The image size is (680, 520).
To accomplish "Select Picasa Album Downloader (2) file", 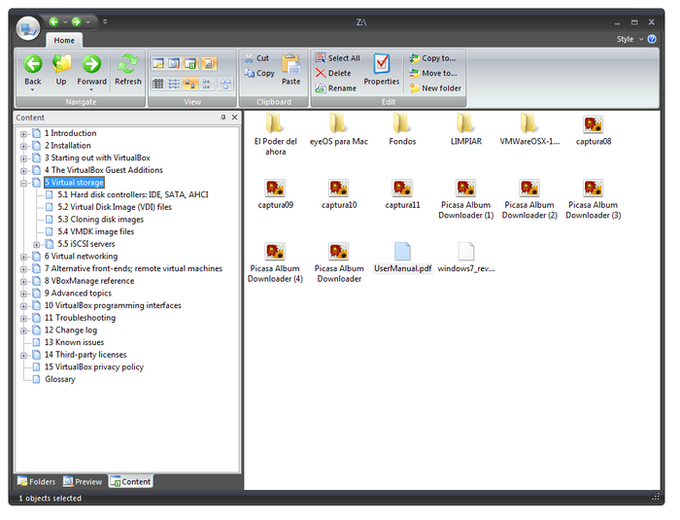I will (529, 199).
